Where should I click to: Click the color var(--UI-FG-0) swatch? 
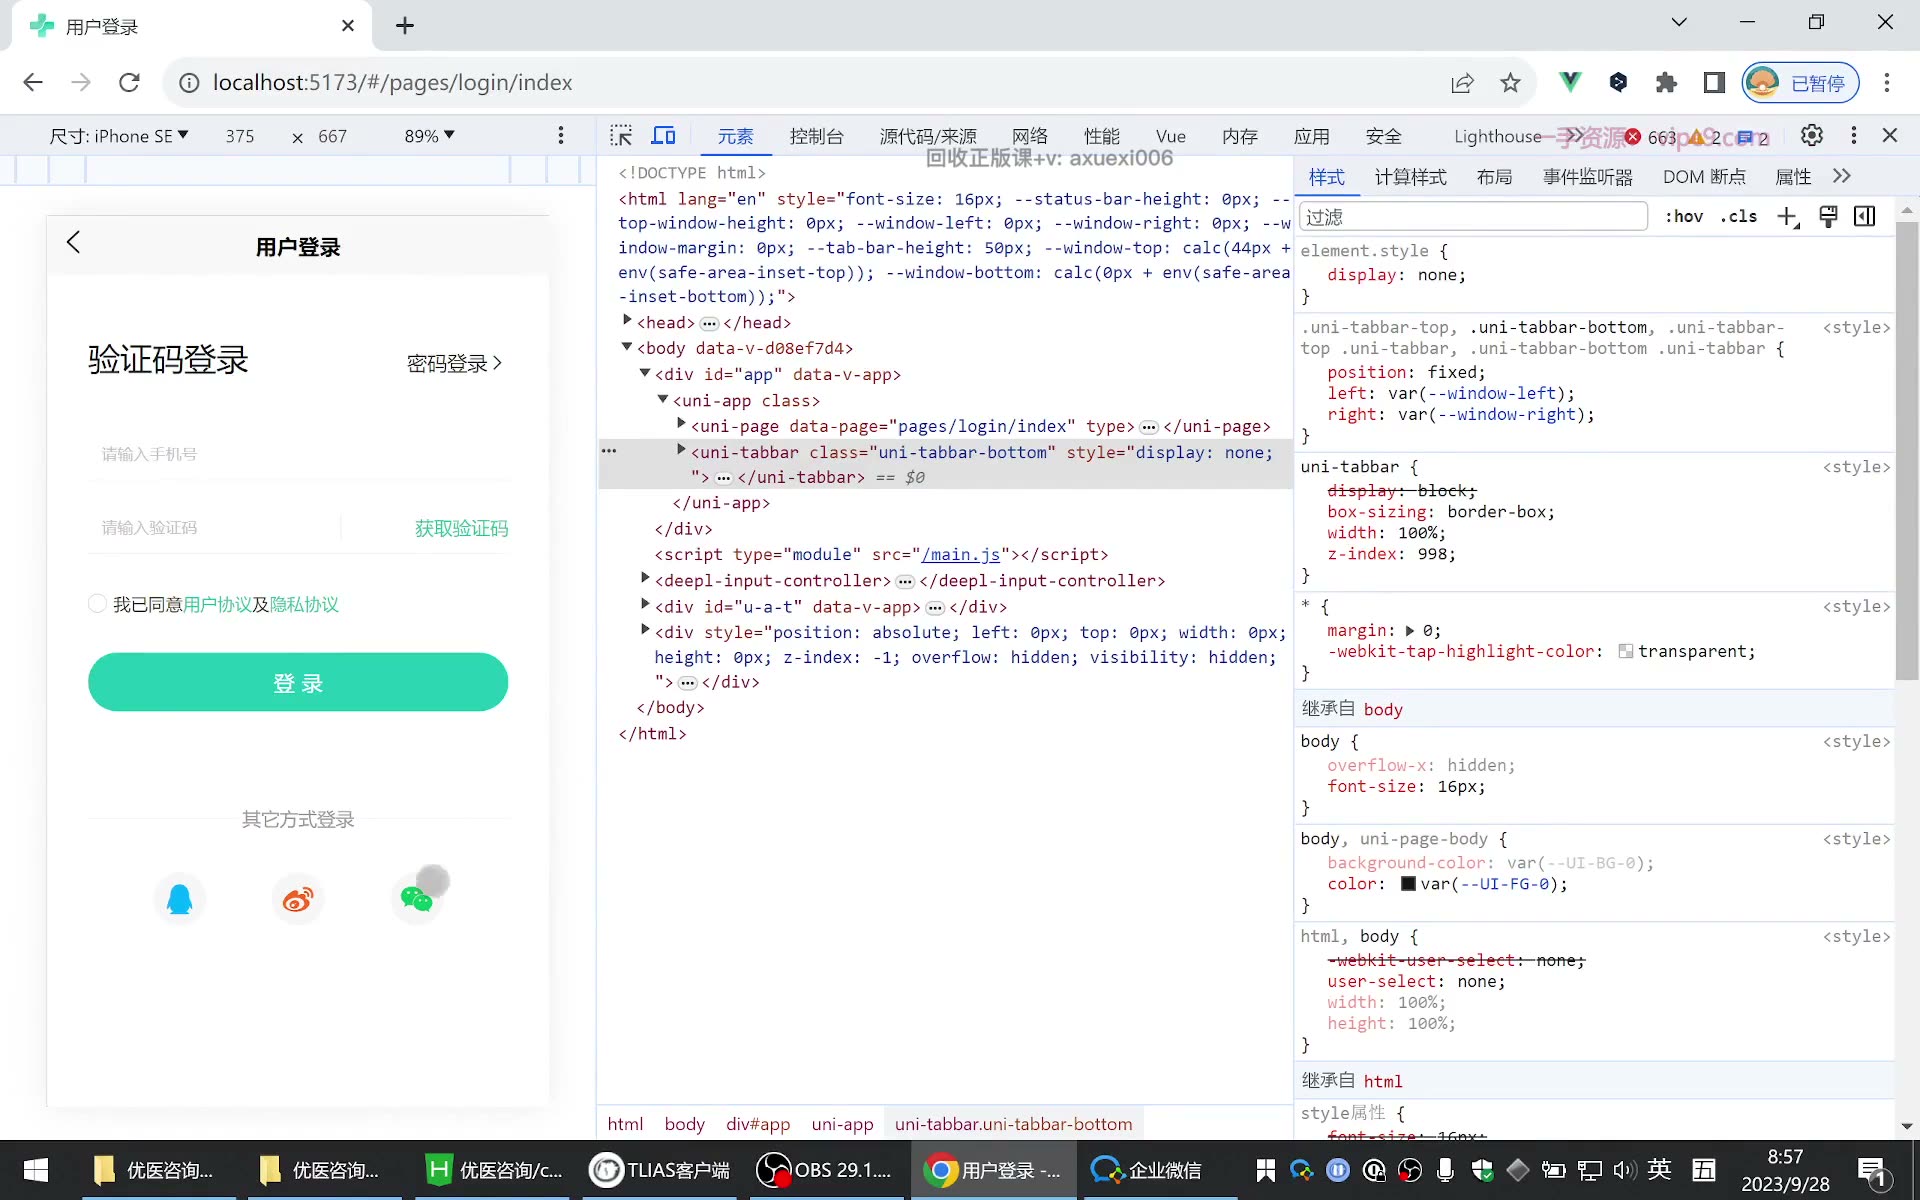[1408, 883]
